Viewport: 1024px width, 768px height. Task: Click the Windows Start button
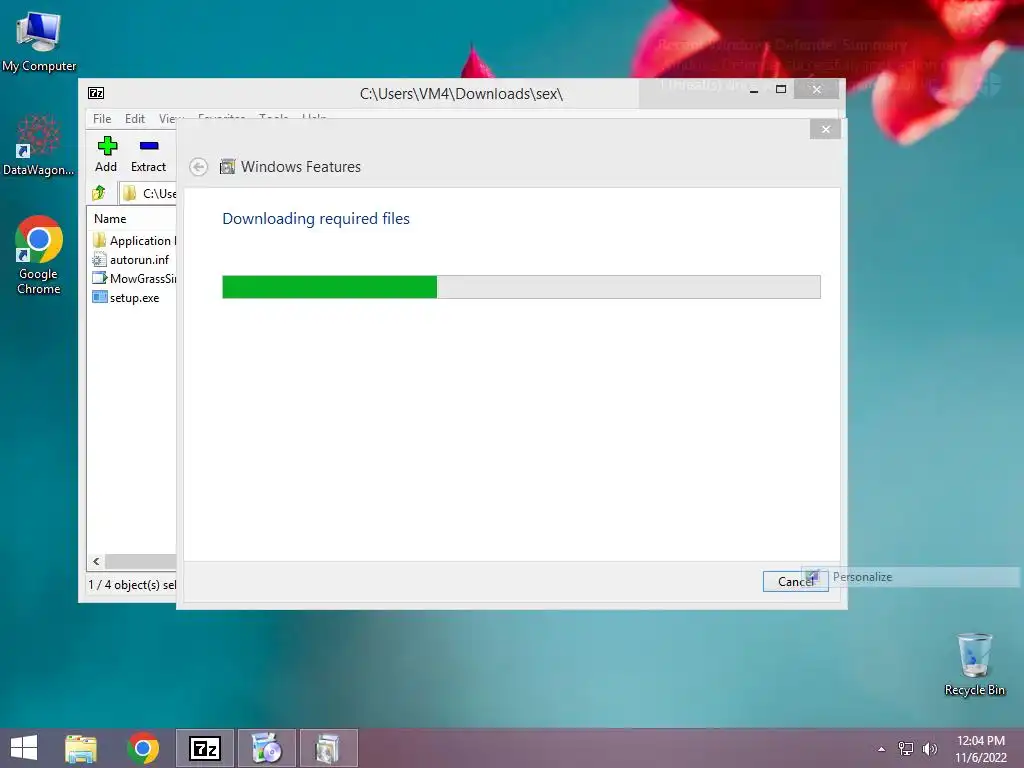point(24,748)
